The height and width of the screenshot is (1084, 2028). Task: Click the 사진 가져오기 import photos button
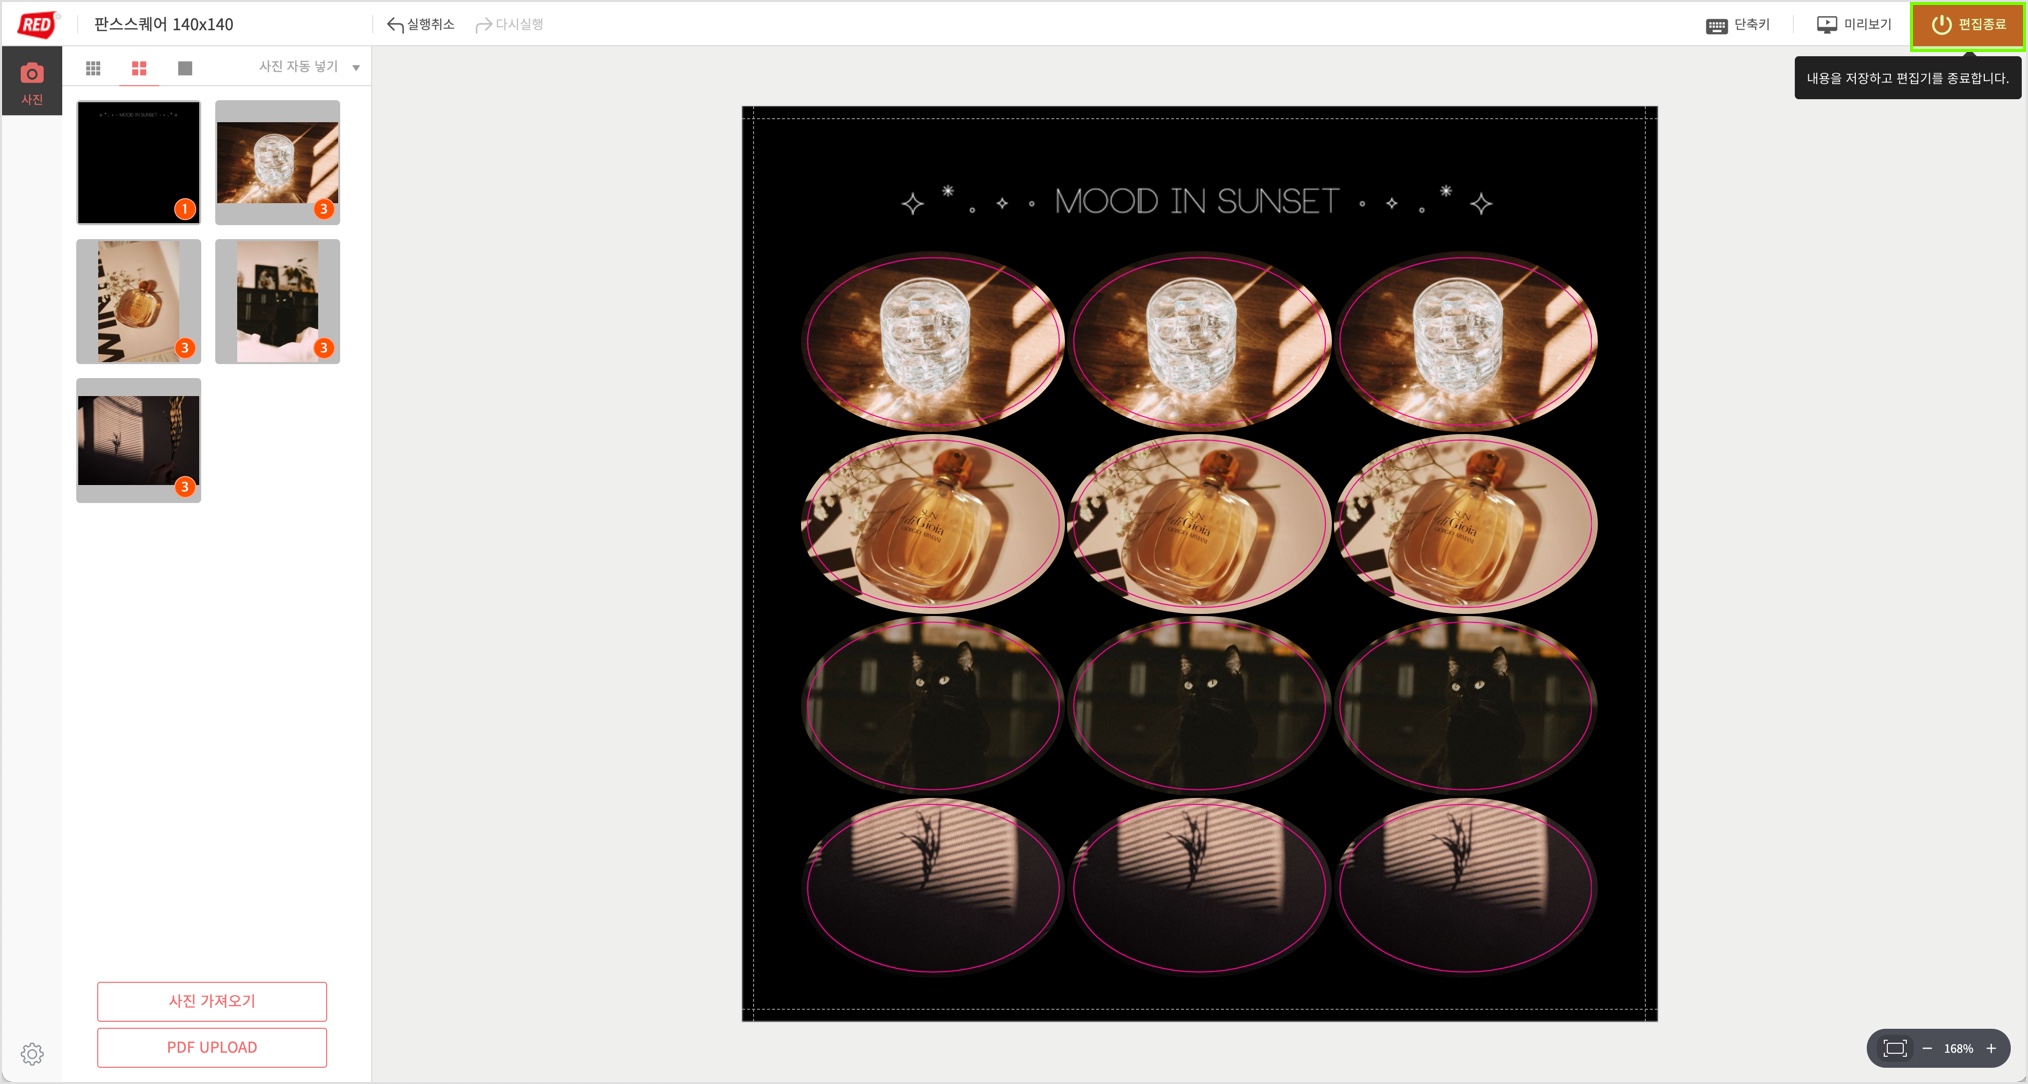point(211,1001)
